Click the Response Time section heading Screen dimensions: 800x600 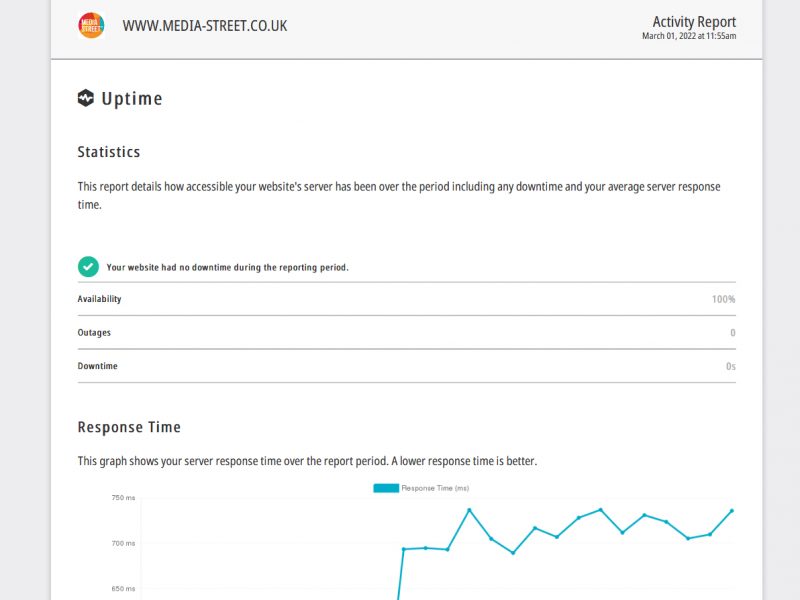pos(129,427)
